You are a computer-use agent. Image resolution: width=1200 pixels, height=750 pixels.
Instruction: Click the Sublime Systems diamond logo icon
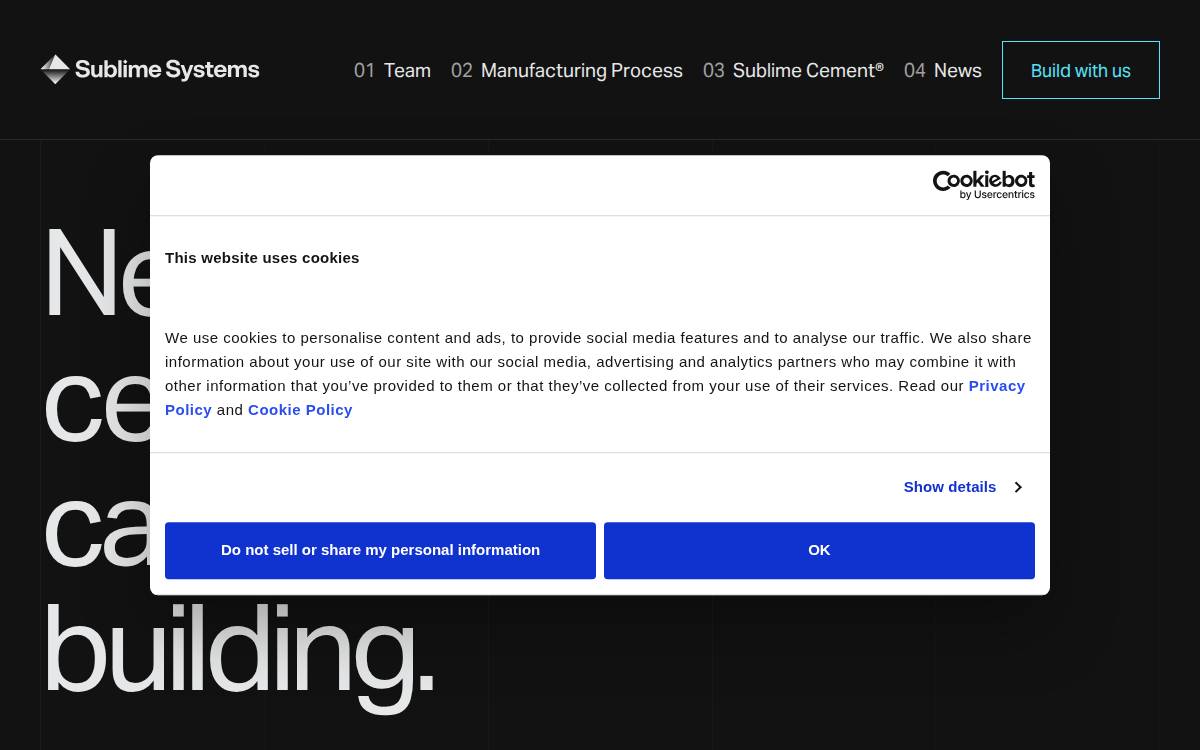(55, 69)
